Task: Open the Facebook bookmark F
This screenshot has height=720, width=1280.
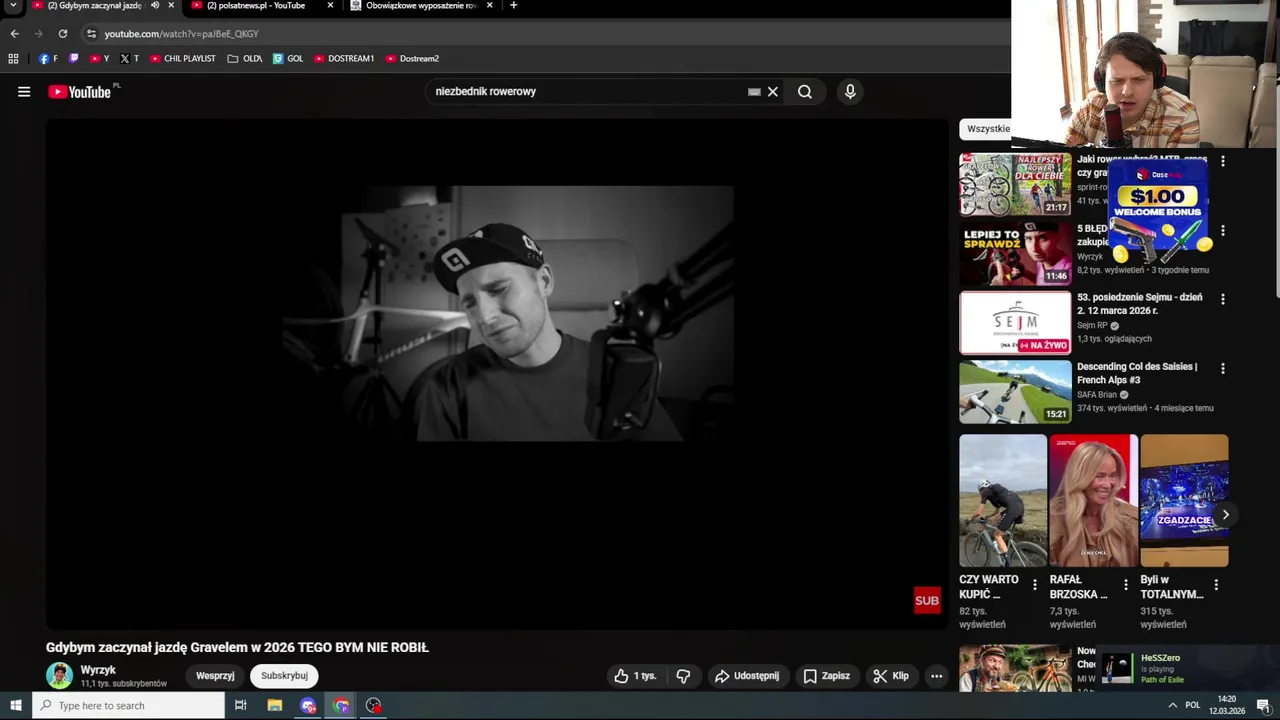Action: pyautogui.click(x=48, y=59)
